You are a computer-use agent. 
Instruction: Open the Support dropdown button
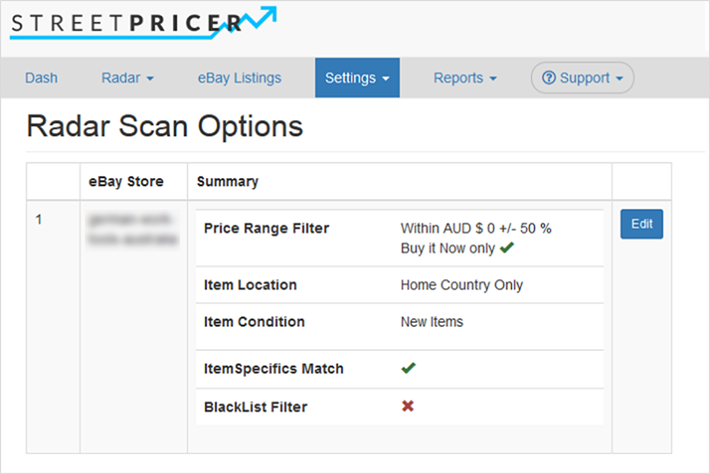pyautogui.click(x=583, y=78)
